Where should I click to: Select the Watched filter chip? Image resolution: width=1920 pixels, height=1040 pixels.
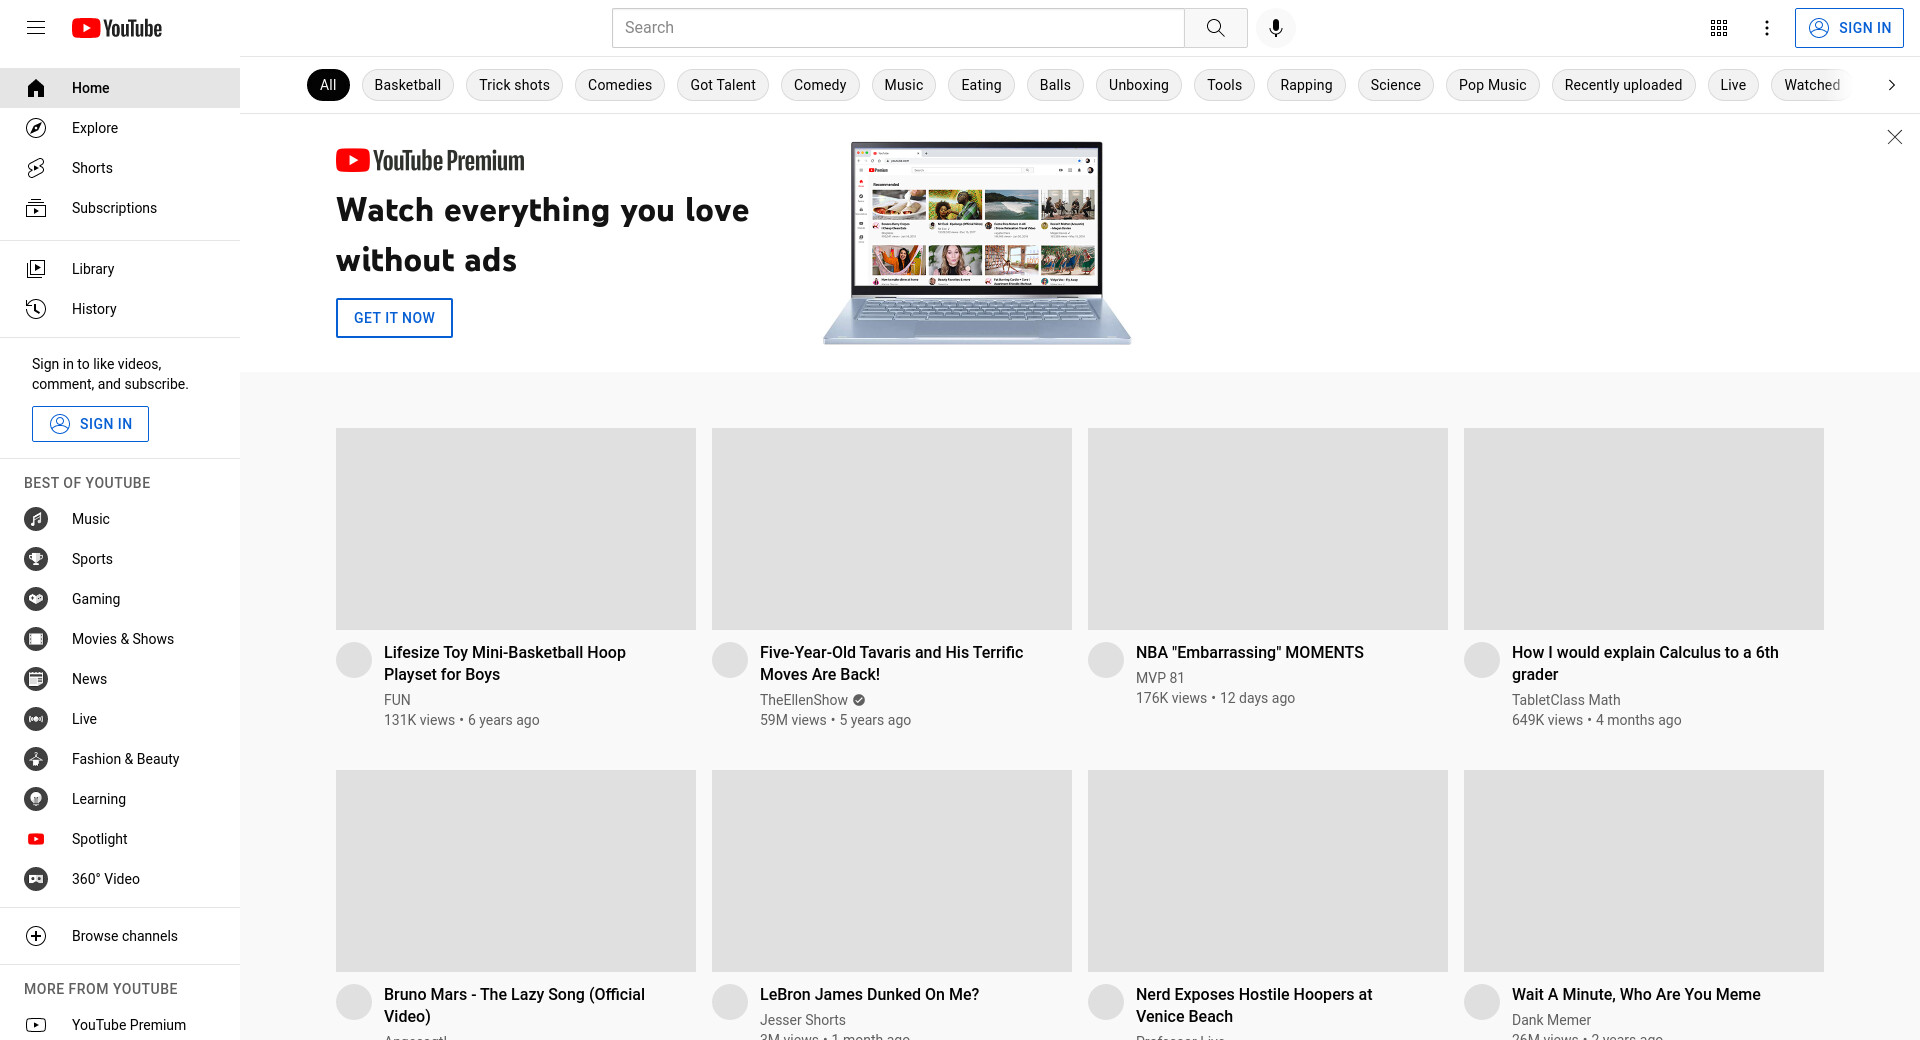[1811, 85]
